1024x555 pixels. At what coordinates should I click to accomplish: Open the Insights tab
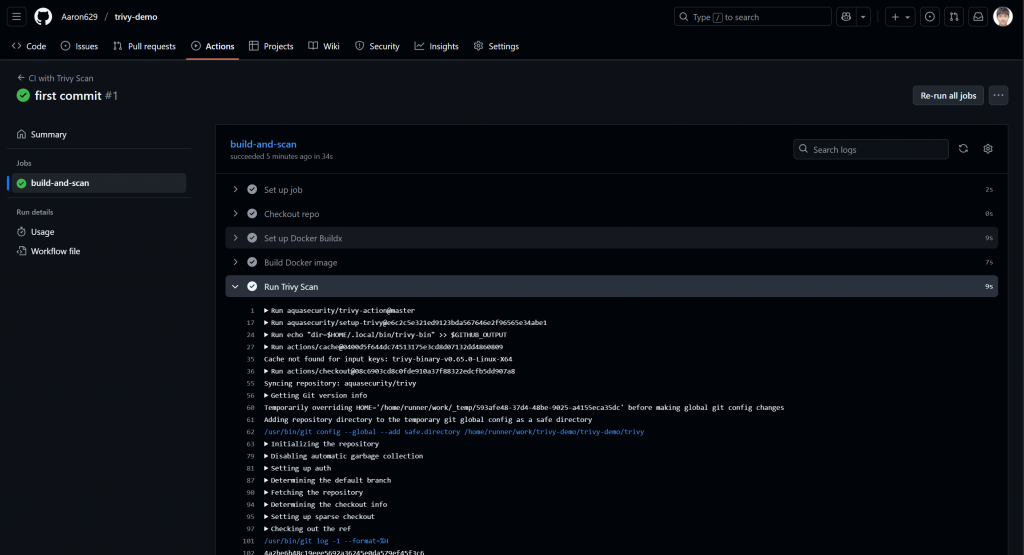click(x=436, y=46)
